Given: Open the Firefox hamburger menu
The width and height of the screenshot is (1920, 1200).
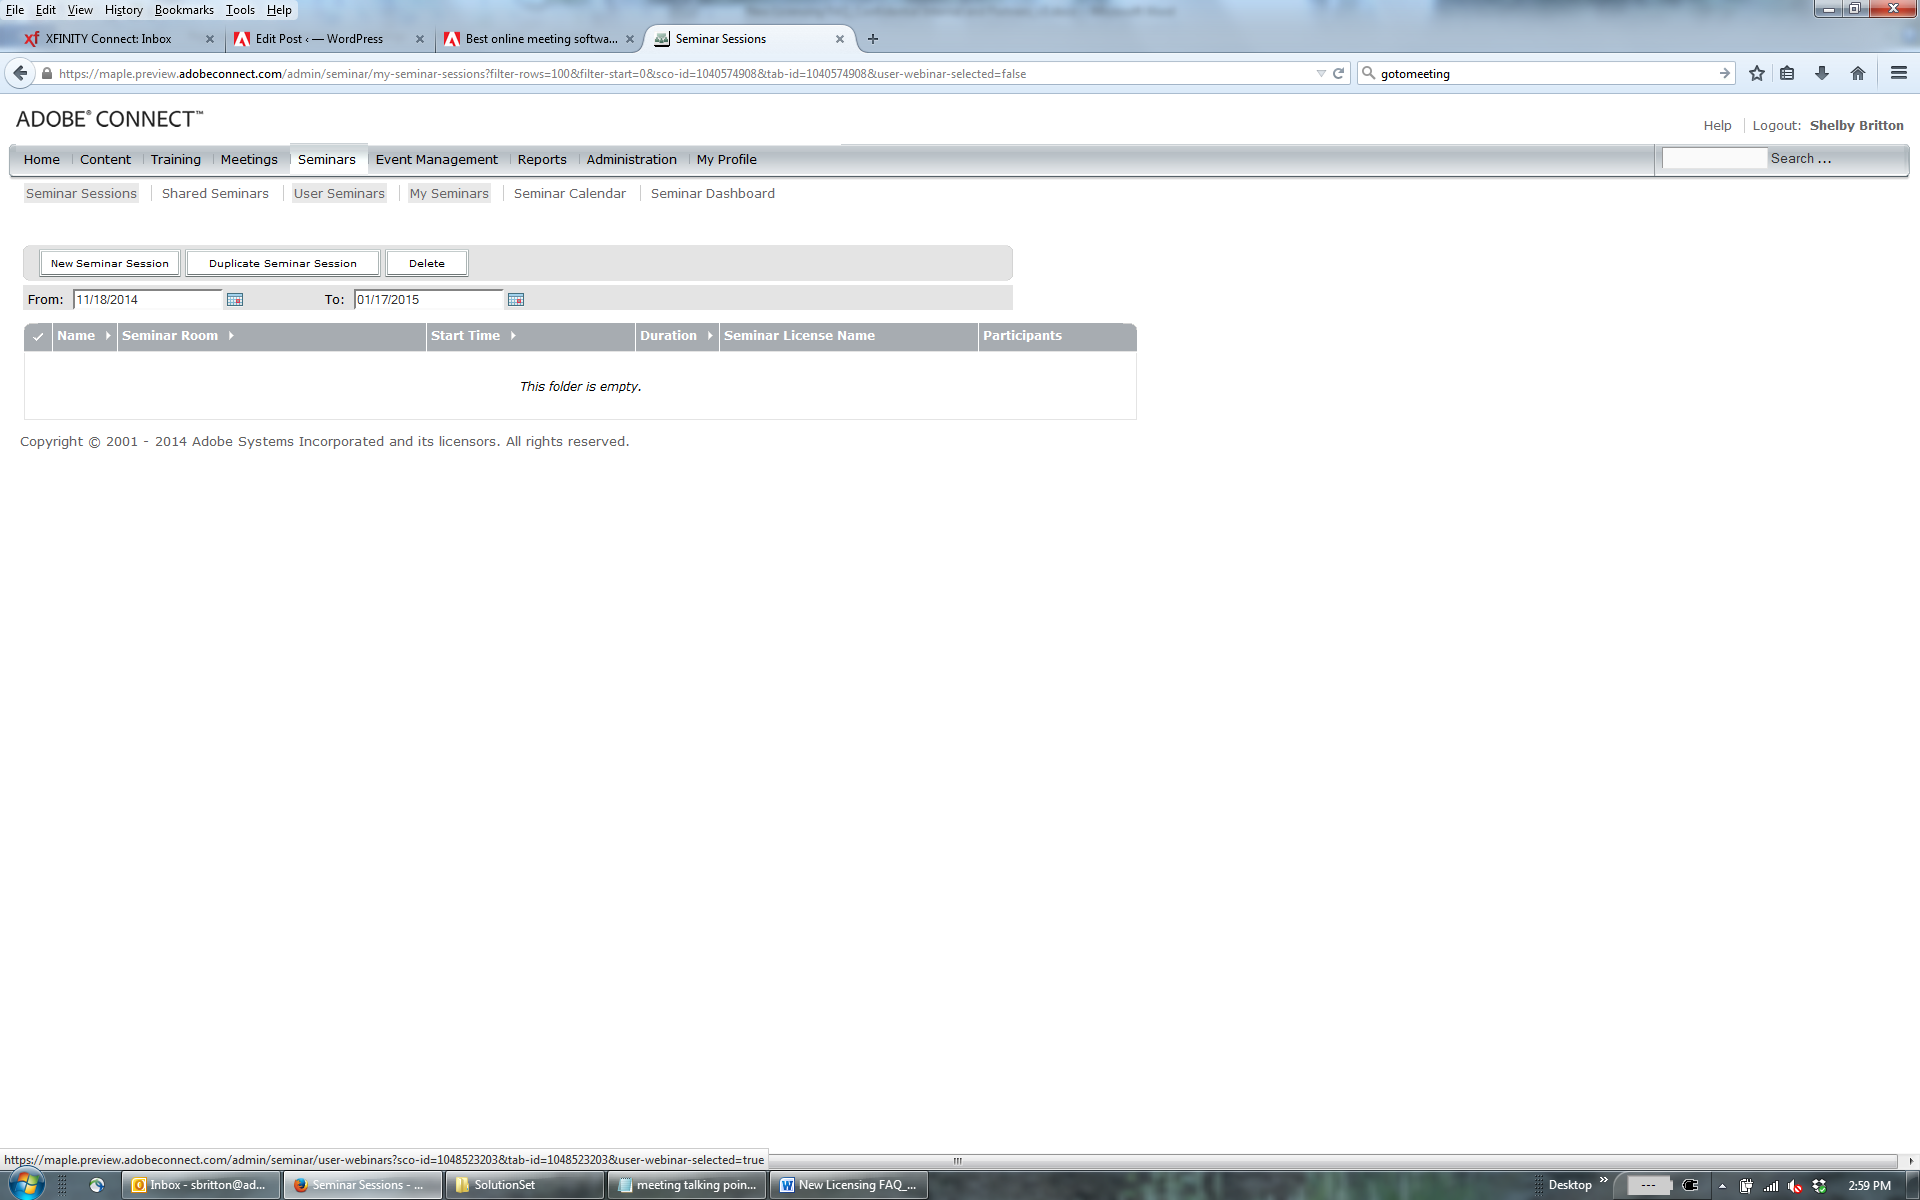Looking at the screenshot, I should click(x=1898, y=73).
